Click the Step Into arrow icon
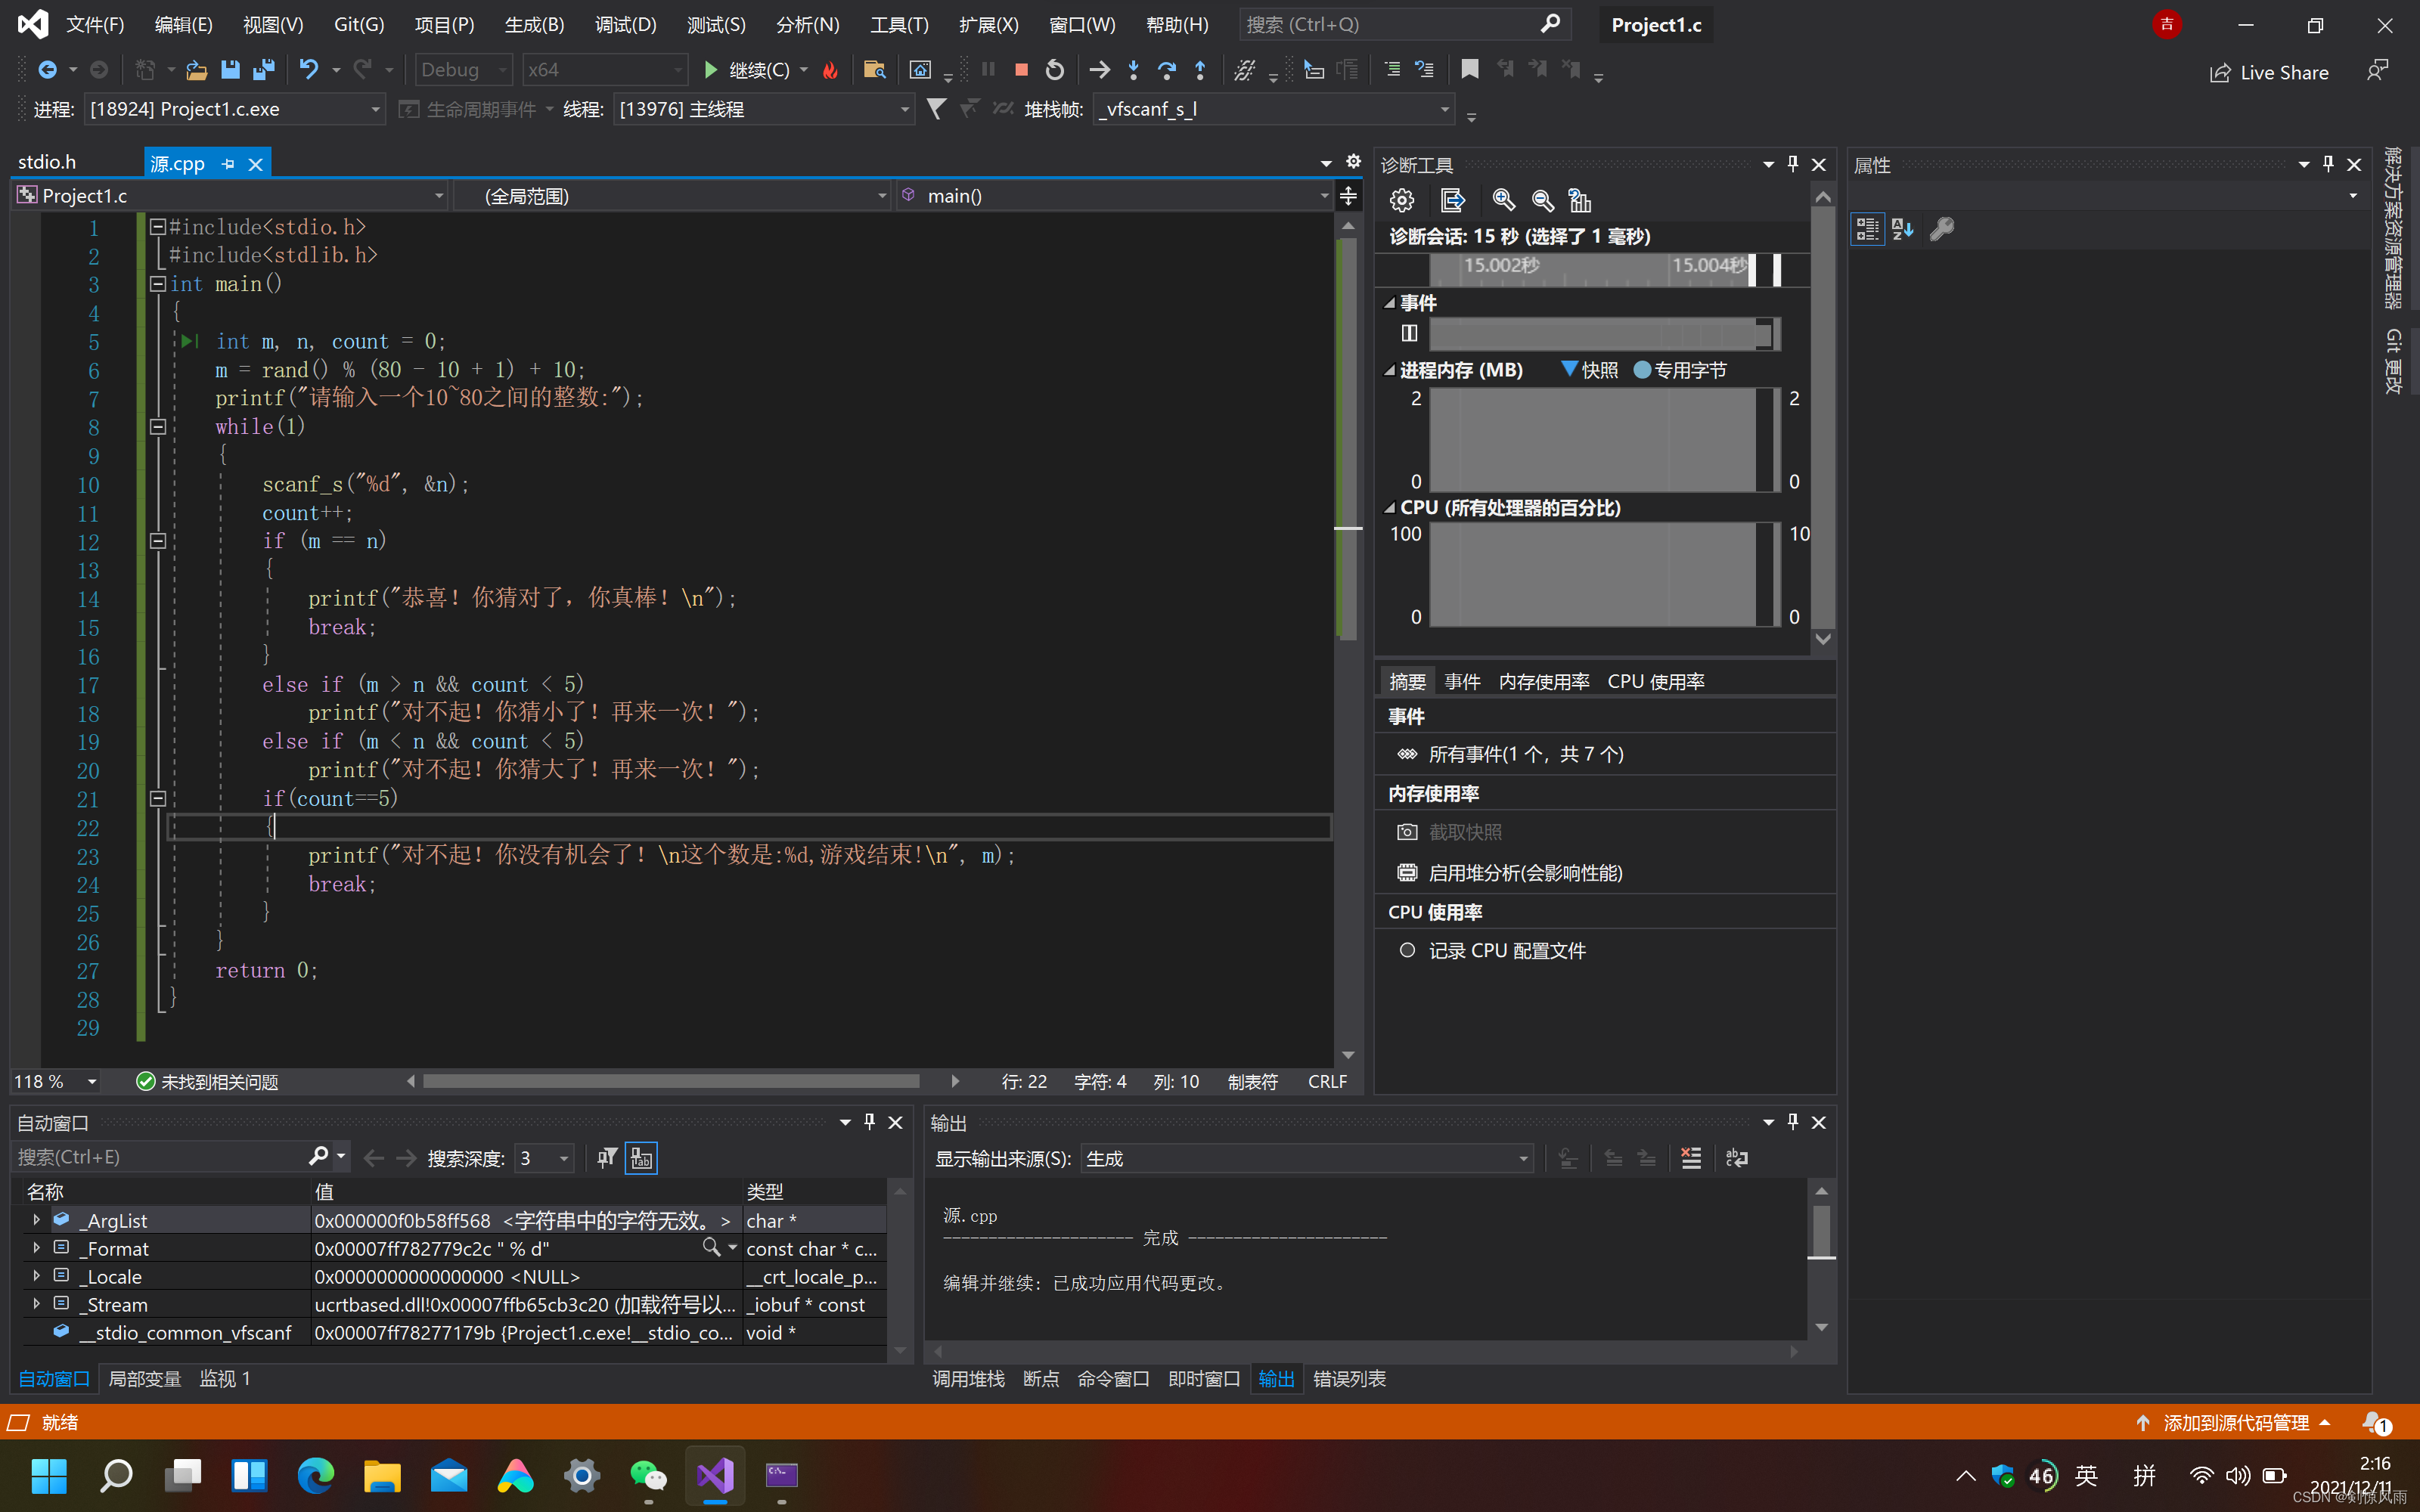Image resolution: width=2420 pixels, height=1512 pixels. (1133, 70)
